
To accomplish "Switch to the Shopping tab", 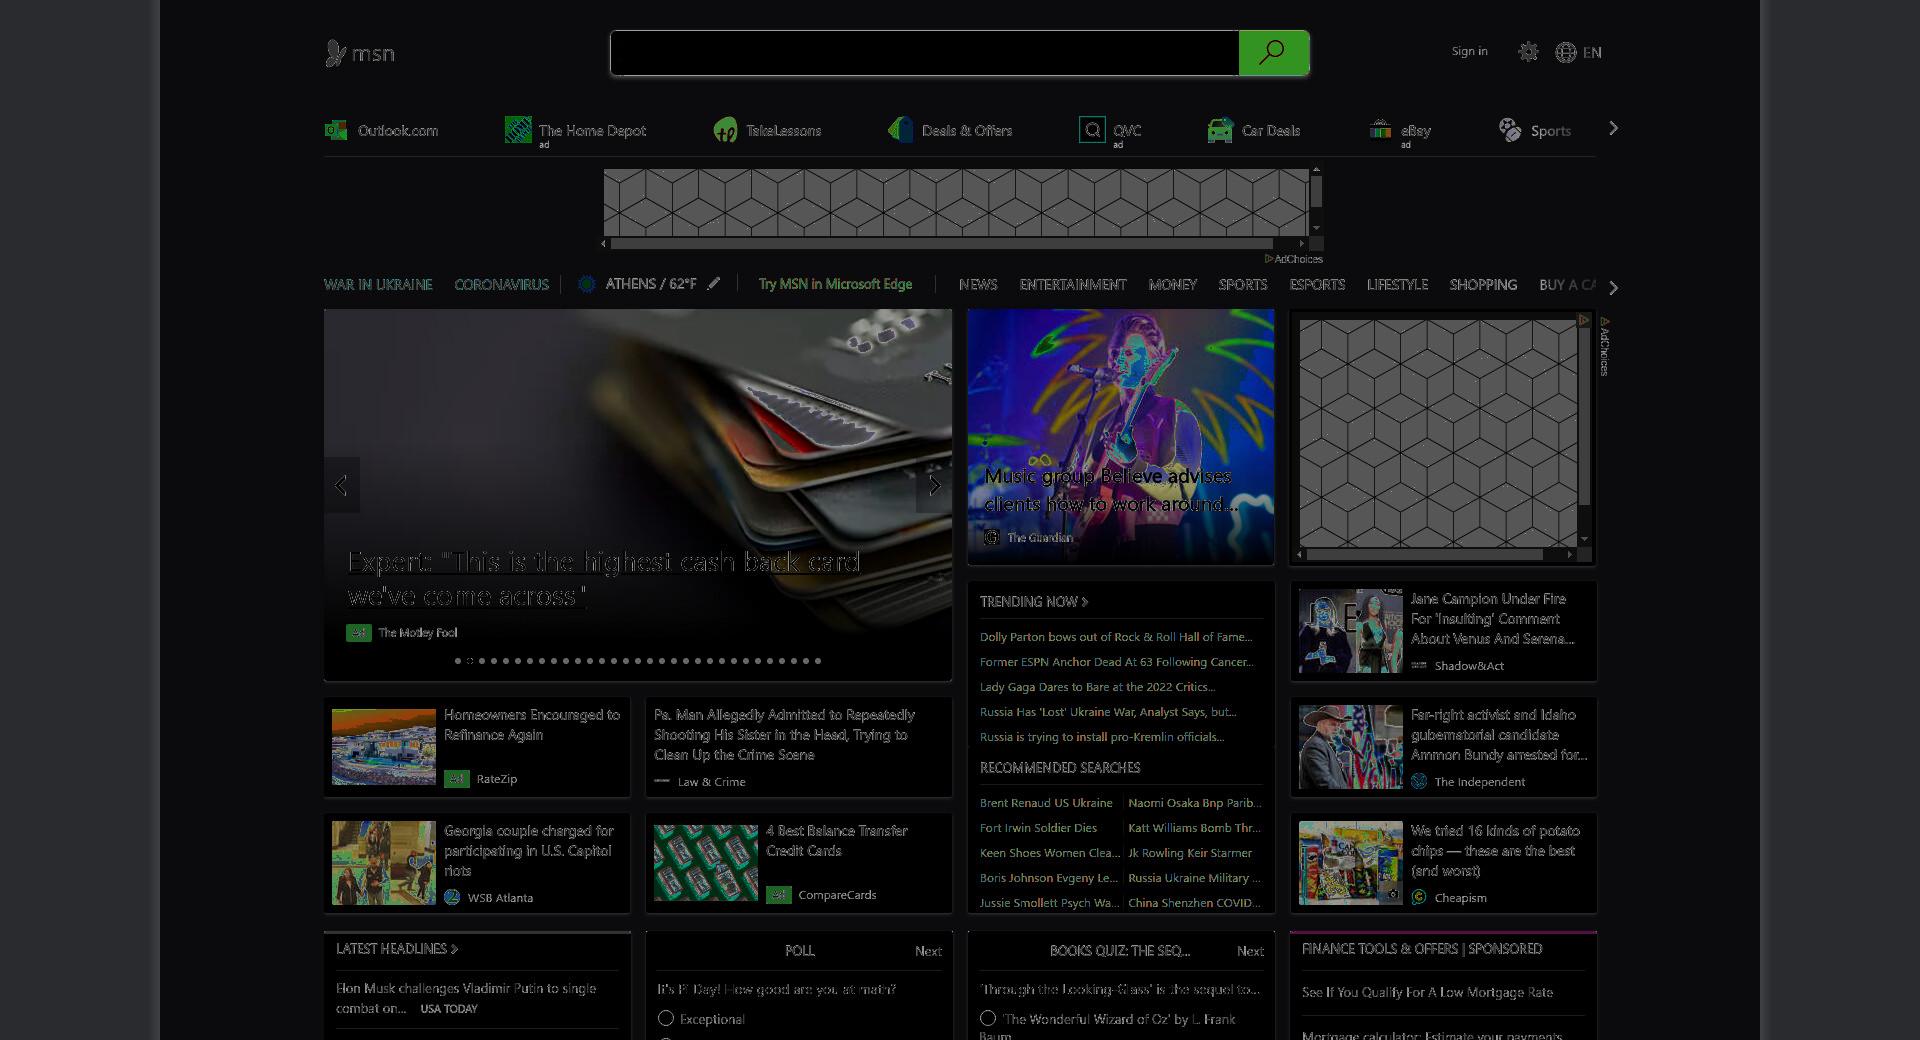I will coord(1483,284).
